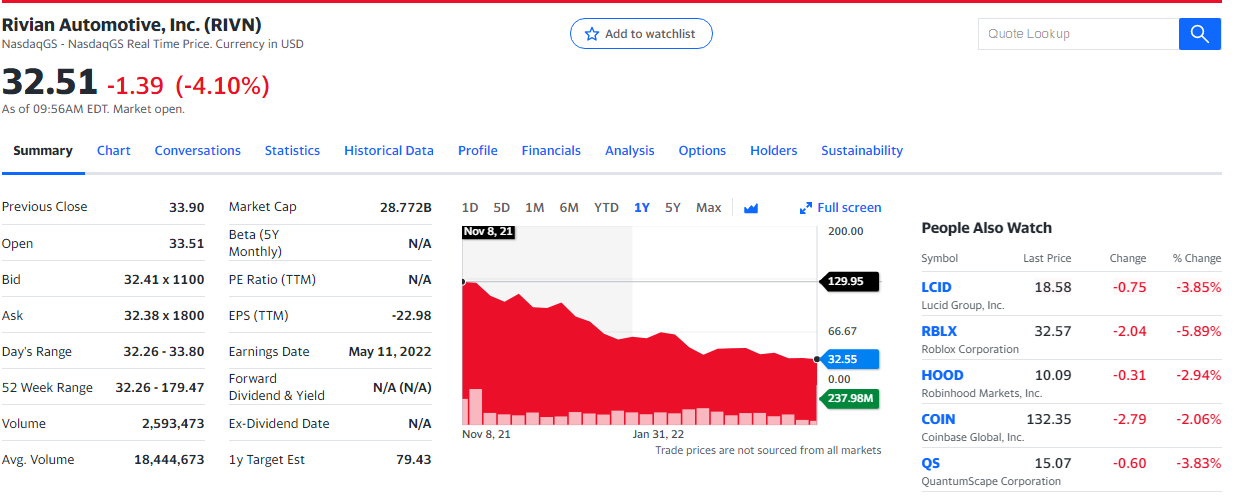Click the Market Cap value 28.772B

(406, 207)
